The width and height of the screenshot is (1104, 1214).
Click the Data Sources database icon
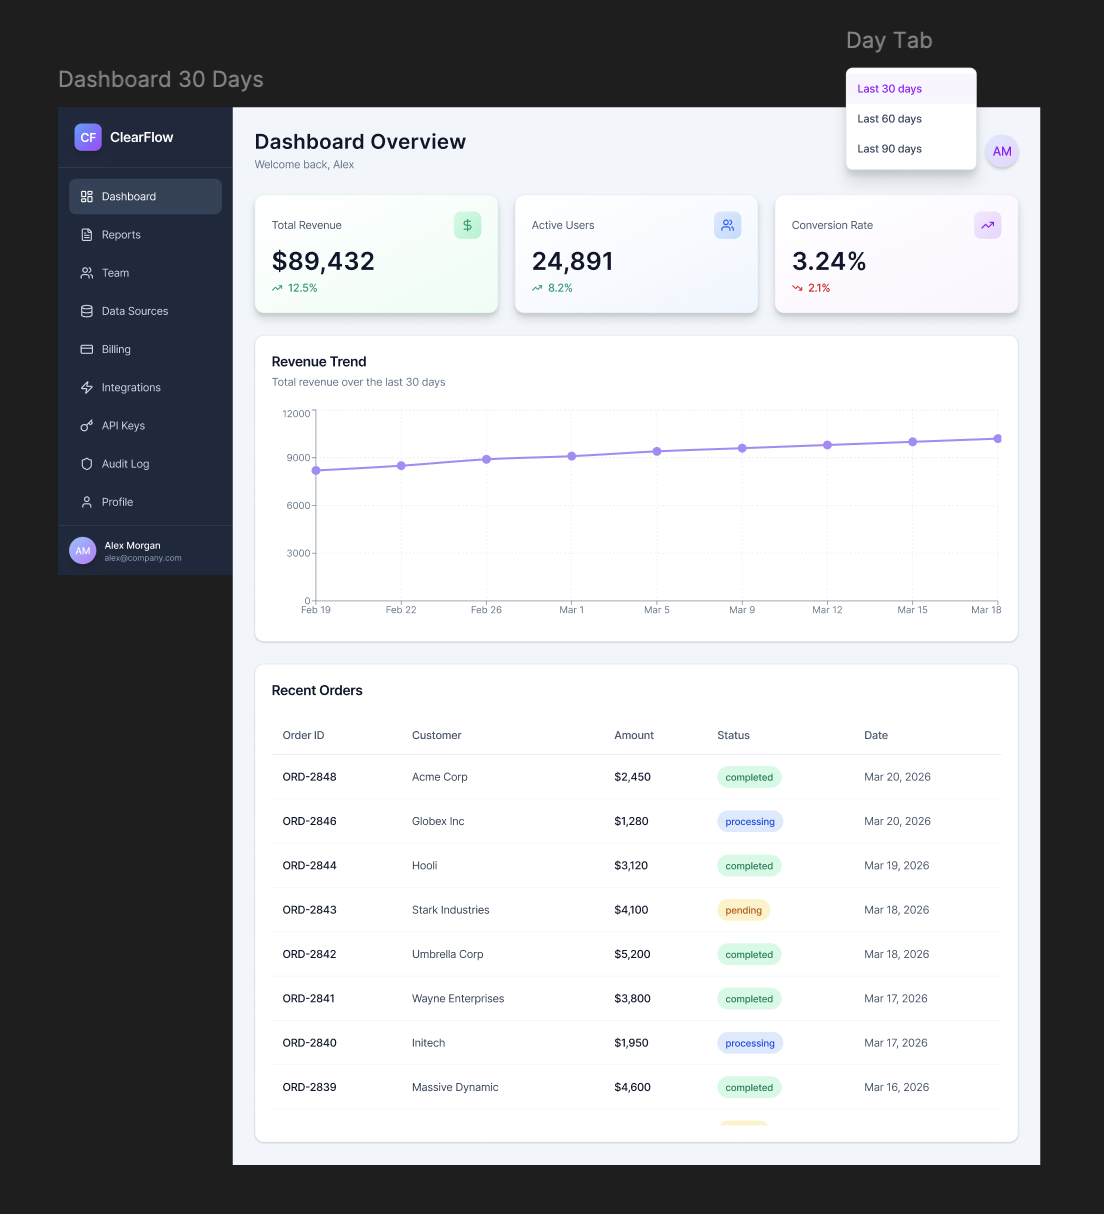coord(87,311)
